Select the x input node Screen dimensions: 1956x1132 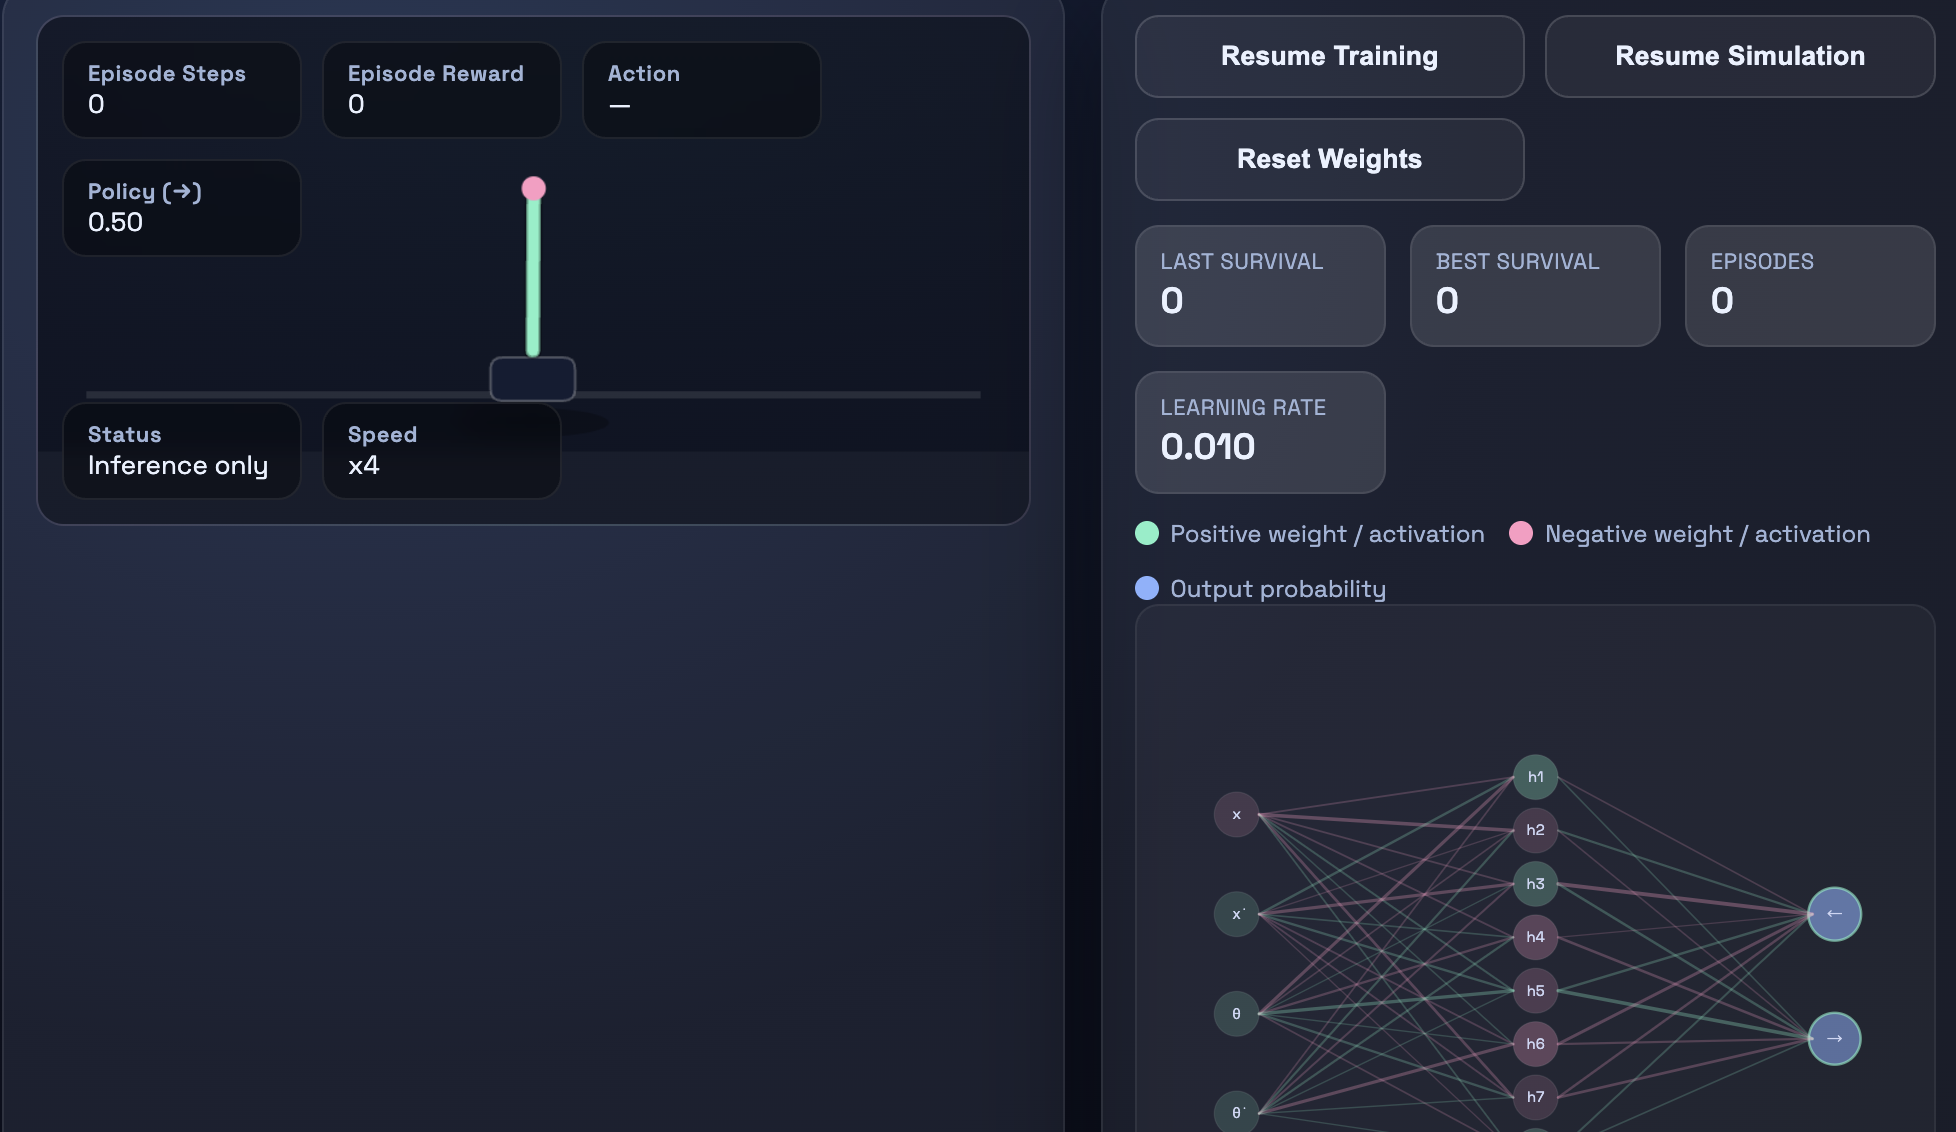[x=1236, y=815]
